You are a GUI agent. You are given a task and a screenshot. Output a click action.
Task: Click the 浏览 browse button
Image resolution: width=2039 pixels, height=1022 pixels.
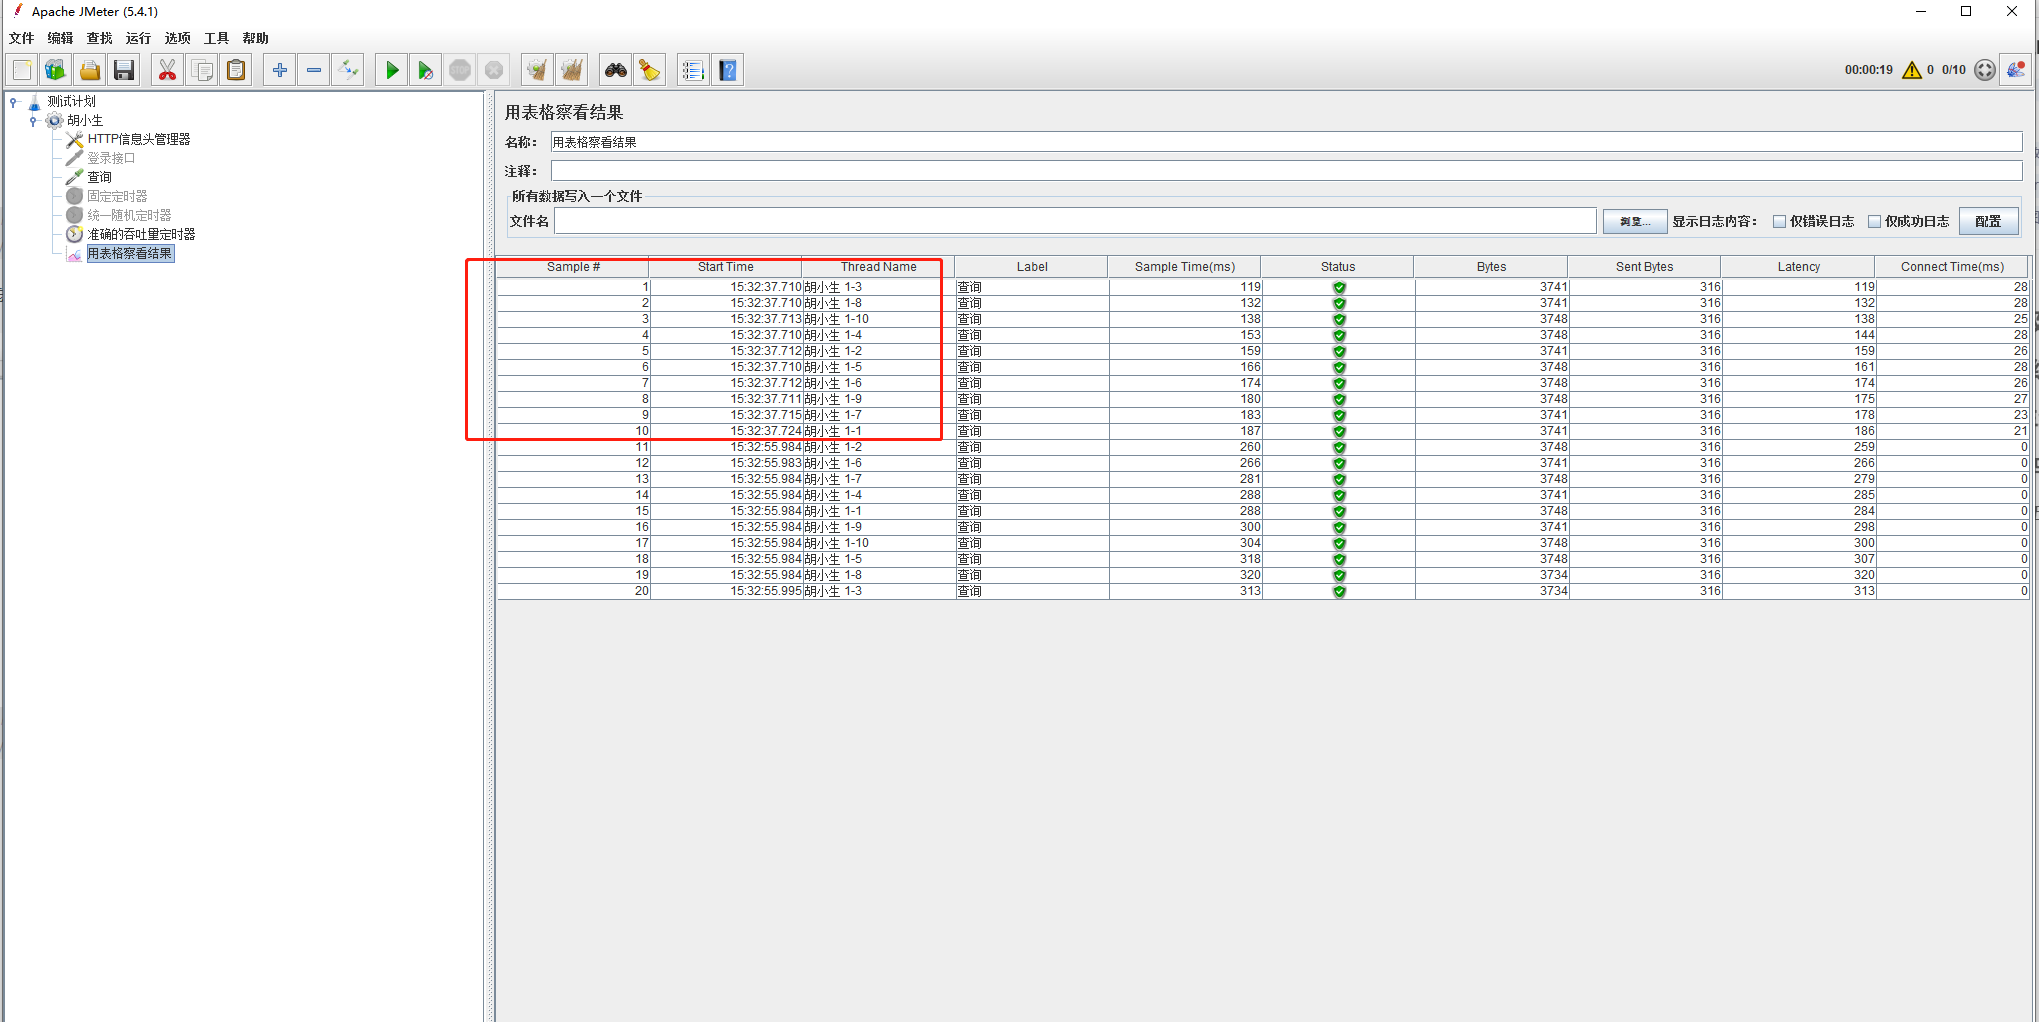click(x=1635, y=221)
